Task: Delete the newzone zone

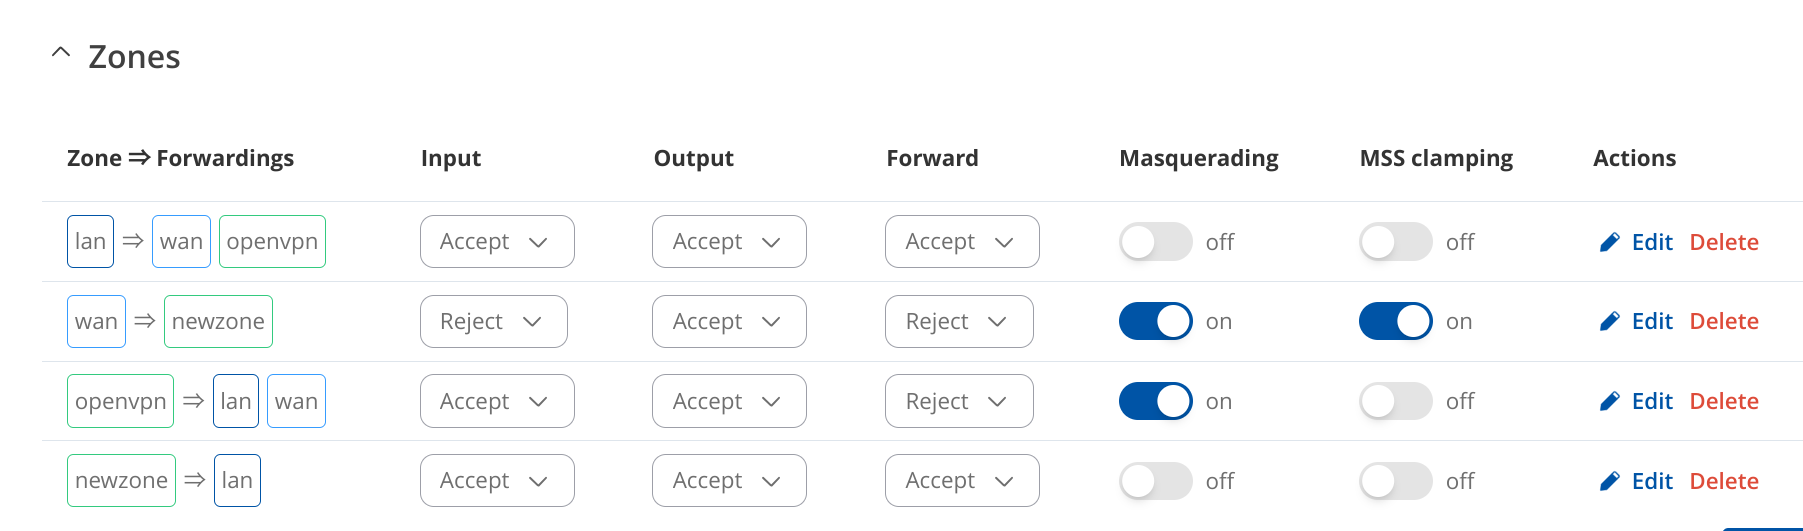Action: [x=1724, y=481]
